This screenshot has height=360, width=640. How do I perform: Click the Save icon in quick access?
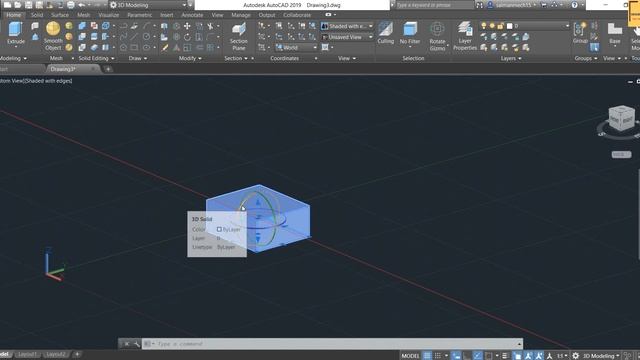29,5
